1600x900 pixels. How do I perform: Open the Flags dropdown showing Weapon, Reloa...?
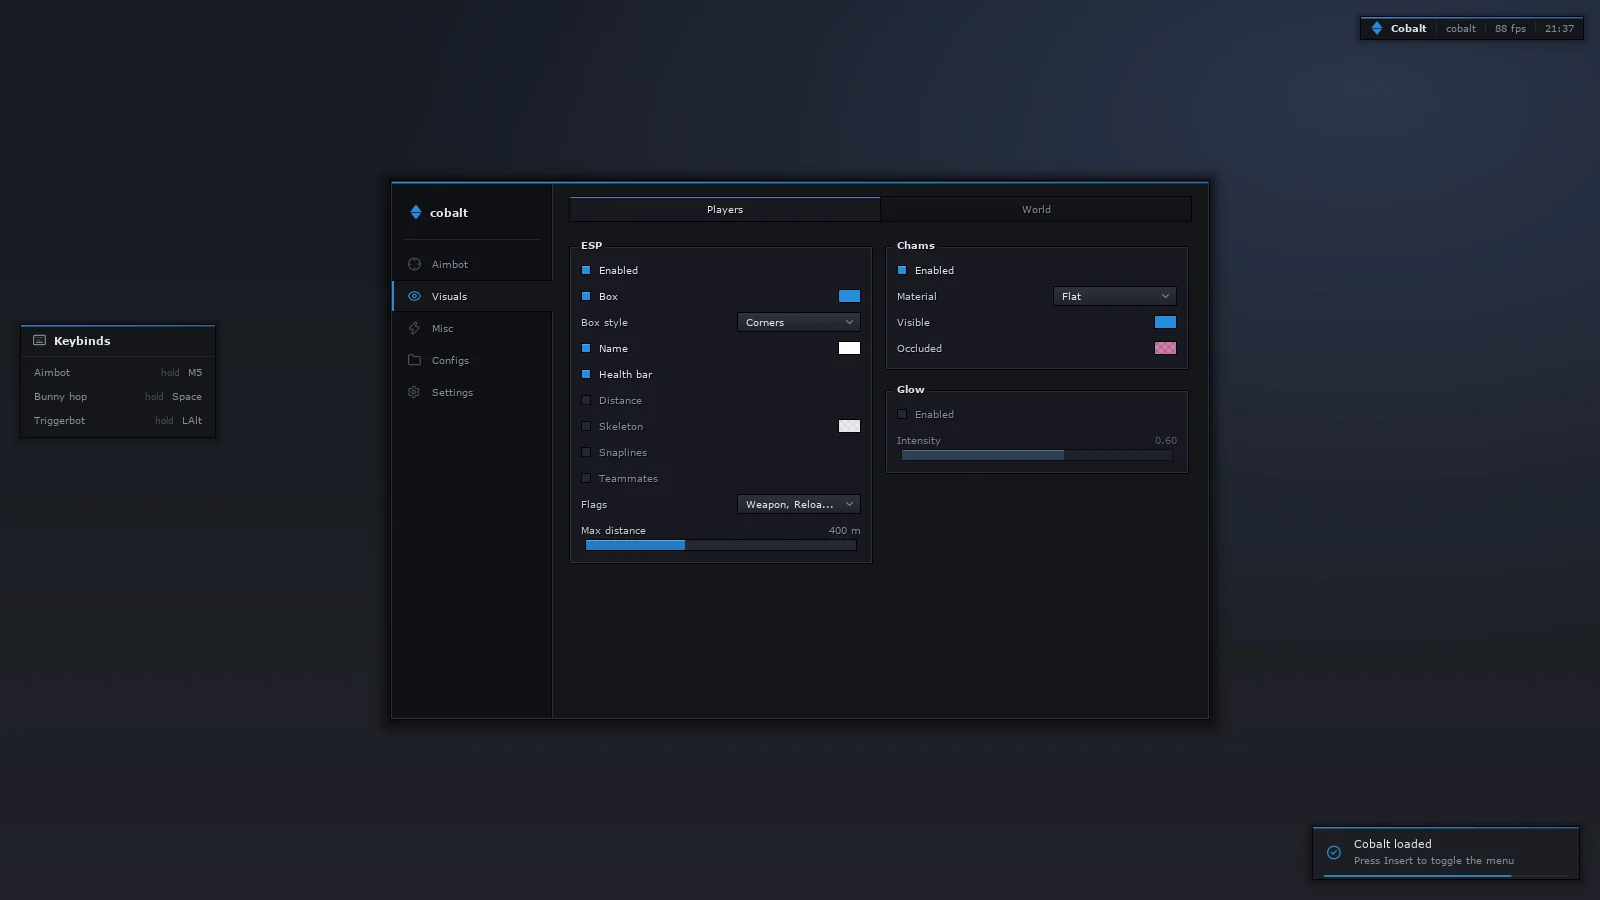click(799, 504)
